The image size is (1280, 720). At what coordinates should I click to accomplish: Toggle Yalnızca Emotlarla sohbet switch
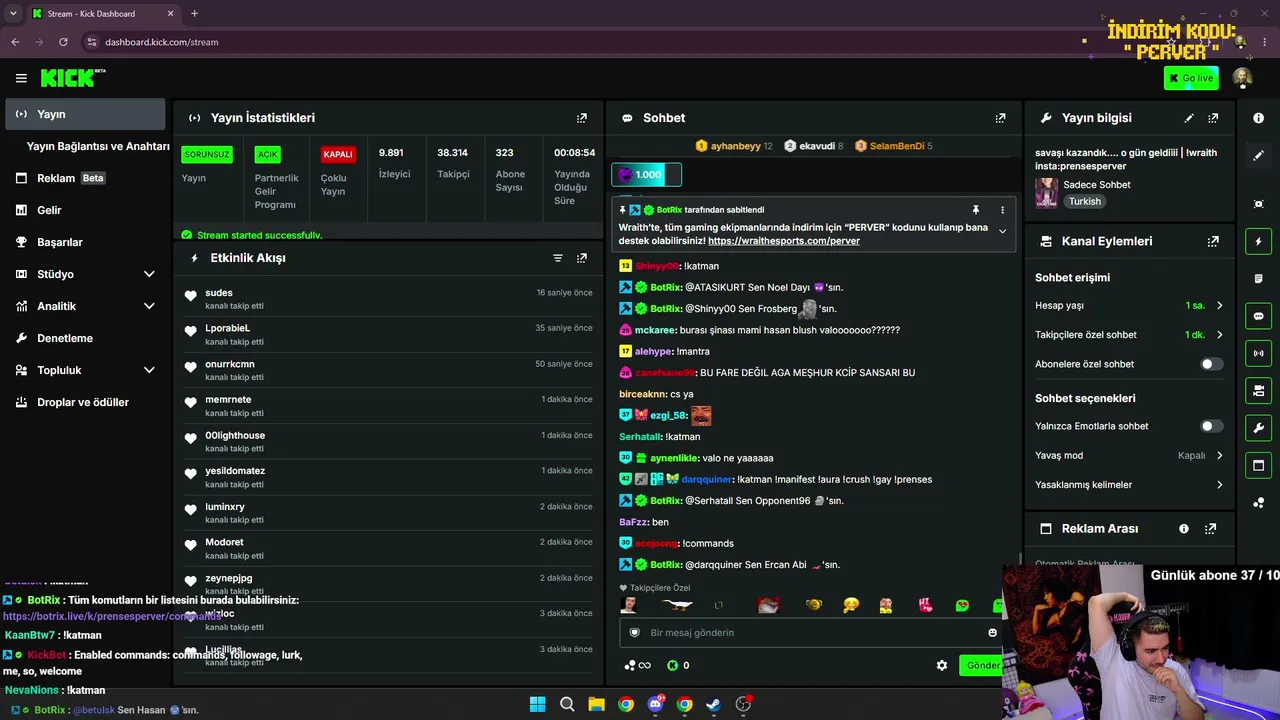(x=1211, y=426)
